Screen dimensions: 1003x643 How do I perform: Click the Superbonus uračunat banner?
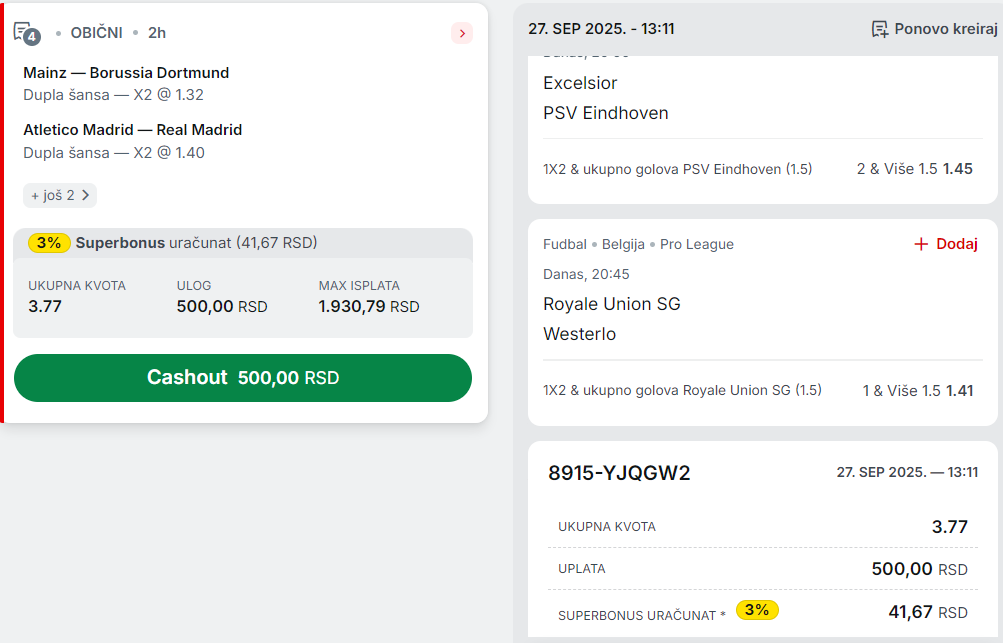243,243
